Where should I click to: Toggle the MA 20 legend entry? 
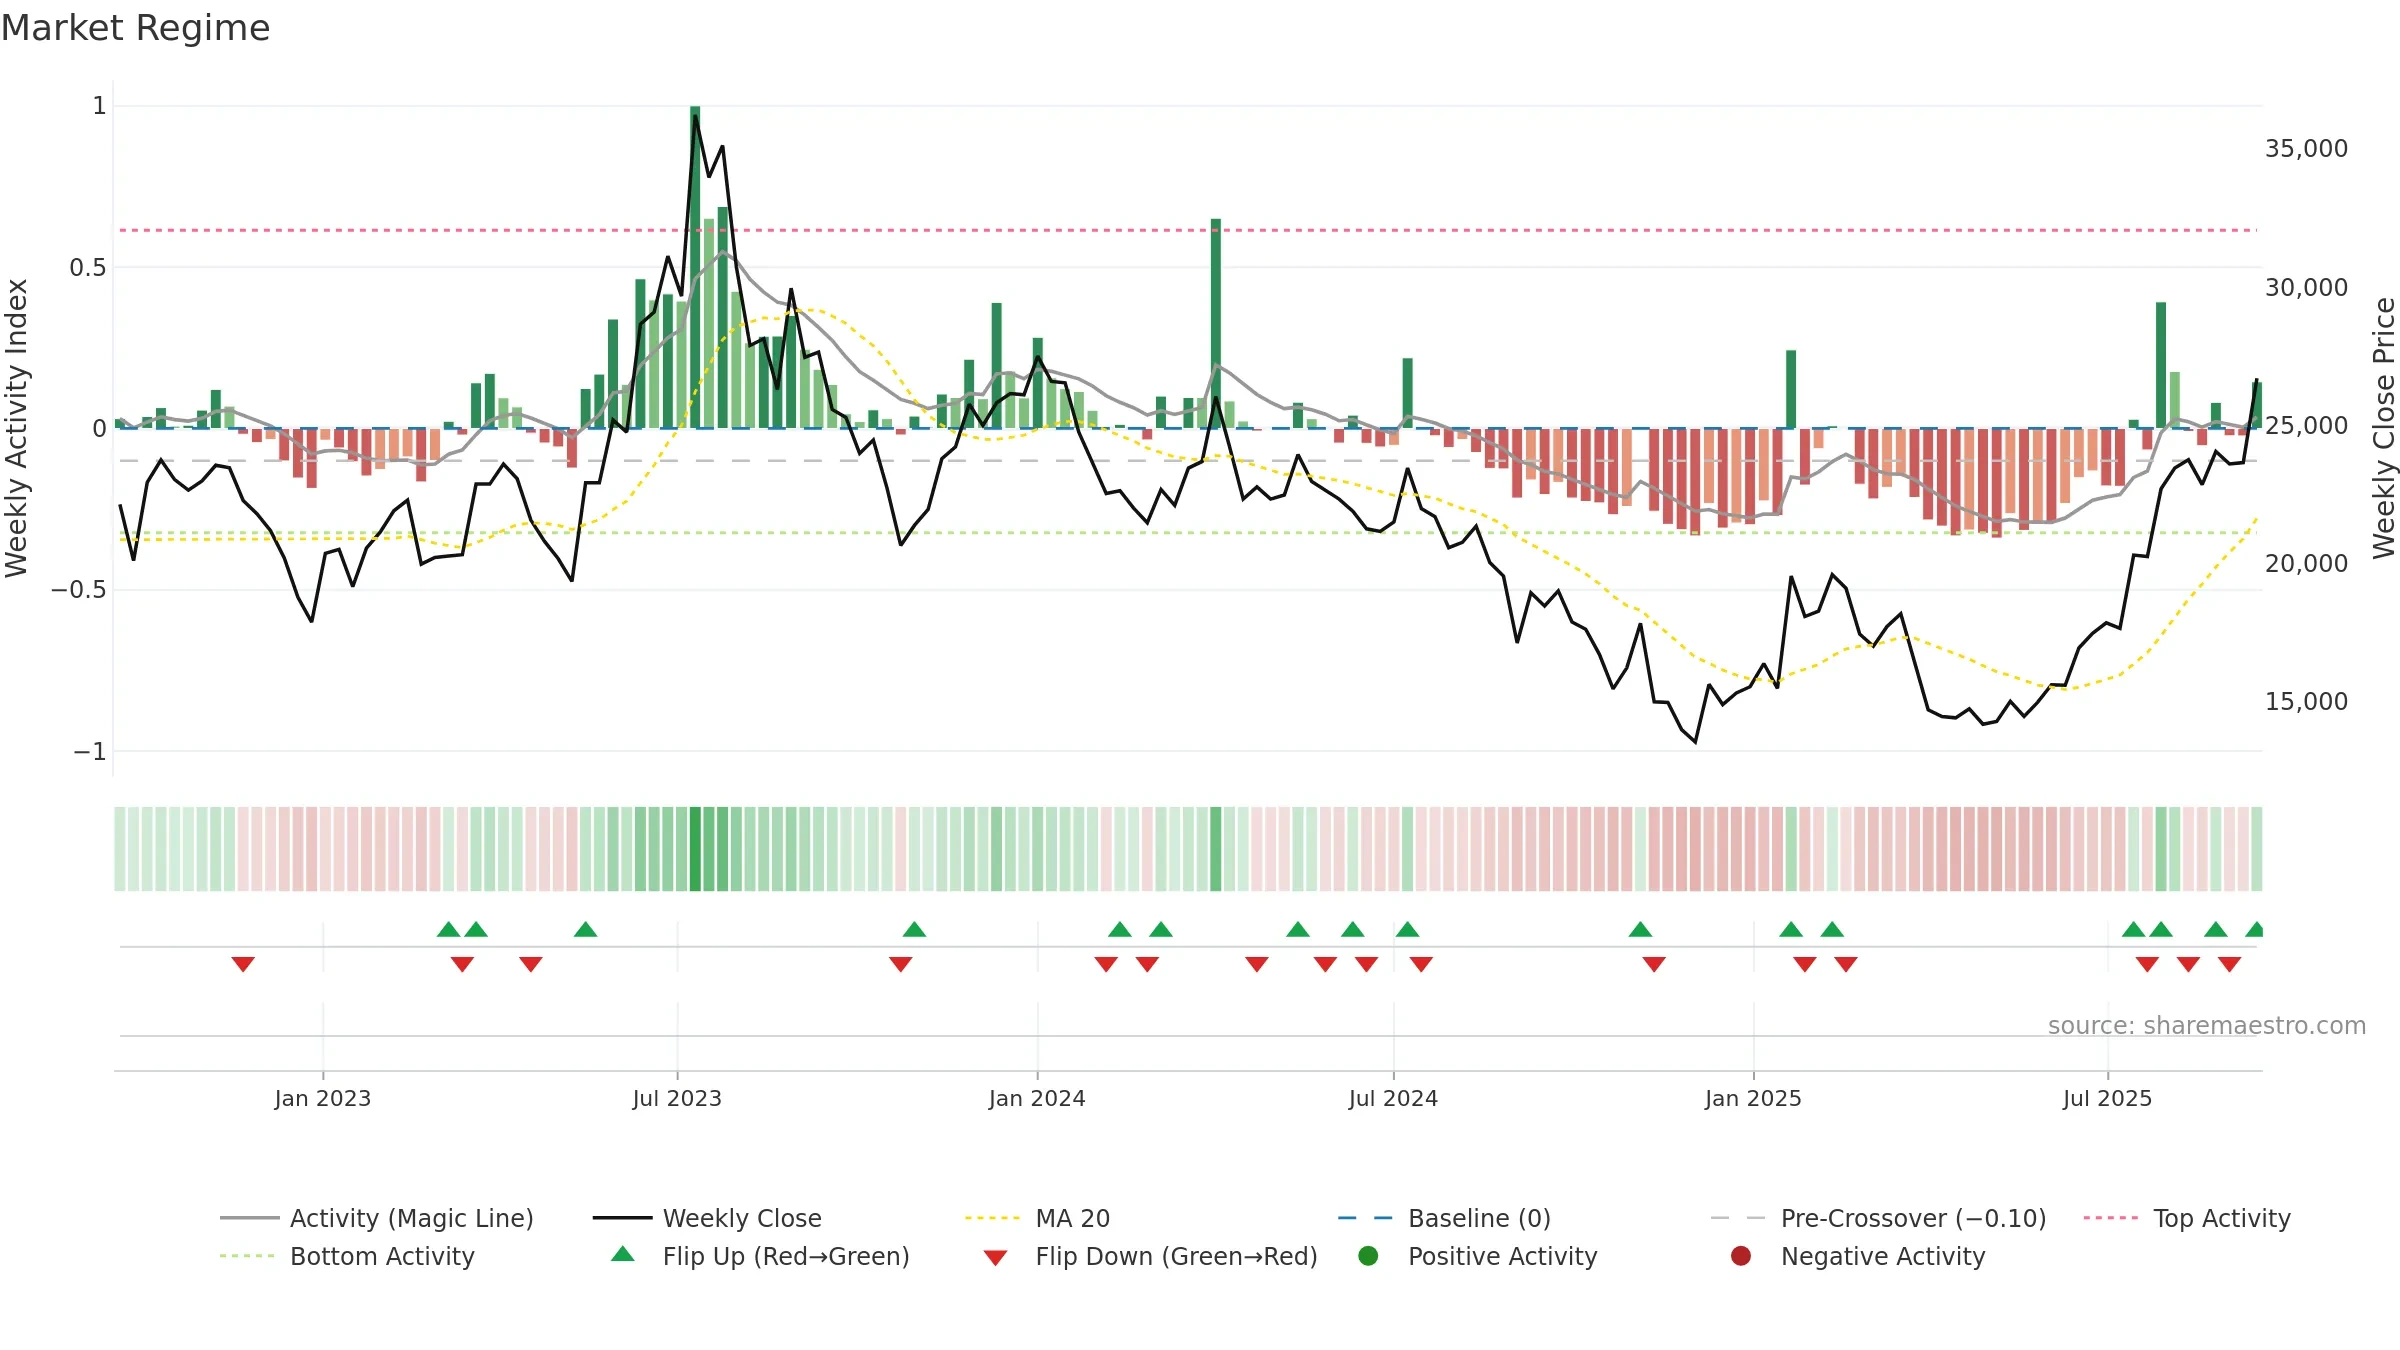pyautogui.click(x=1037, y=1218)
